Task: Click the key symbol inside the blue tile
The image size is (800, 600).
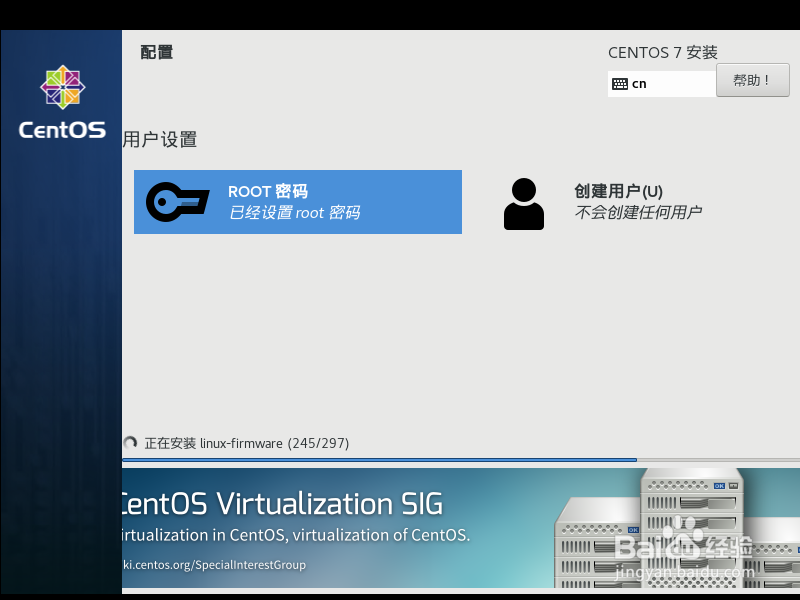Action: click(x=177, y=202)
